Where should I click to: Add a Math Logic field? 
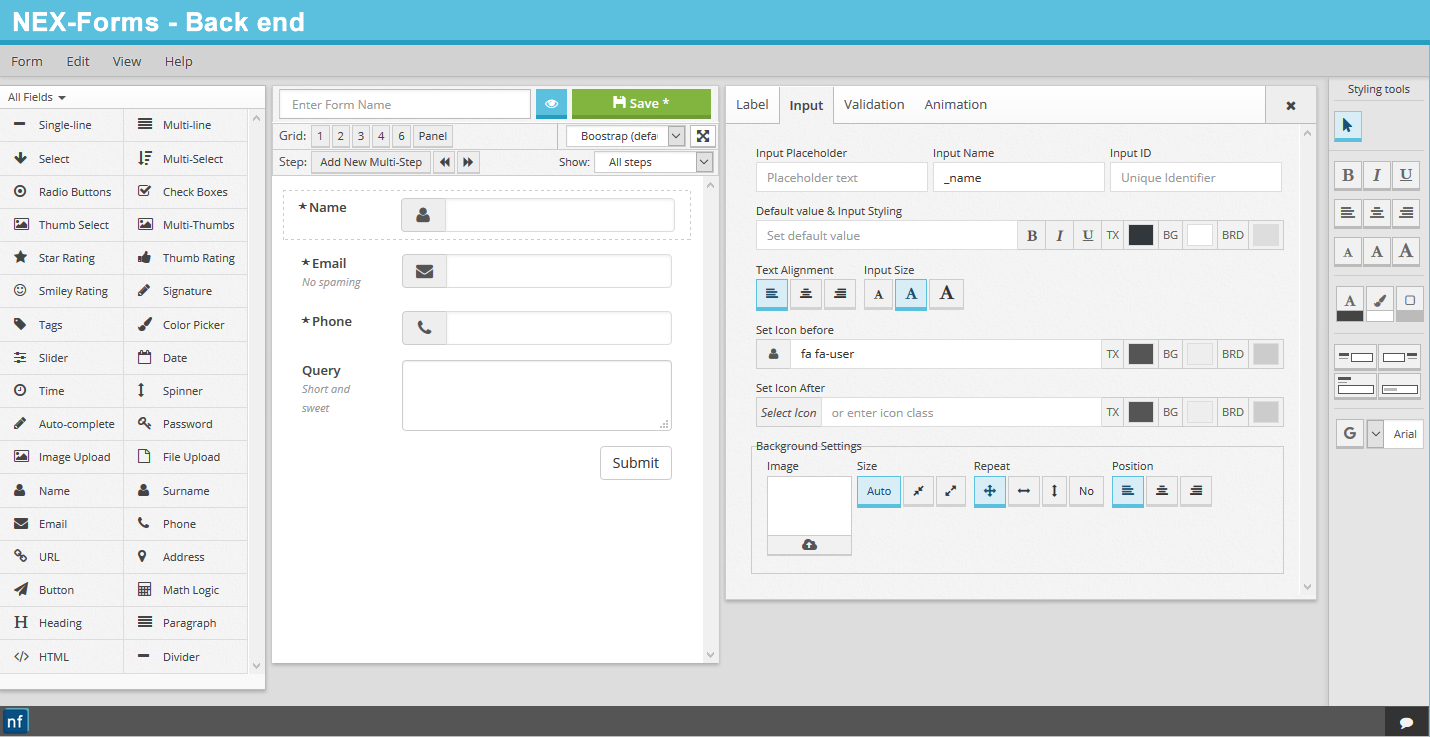click(x=186, y=590)
